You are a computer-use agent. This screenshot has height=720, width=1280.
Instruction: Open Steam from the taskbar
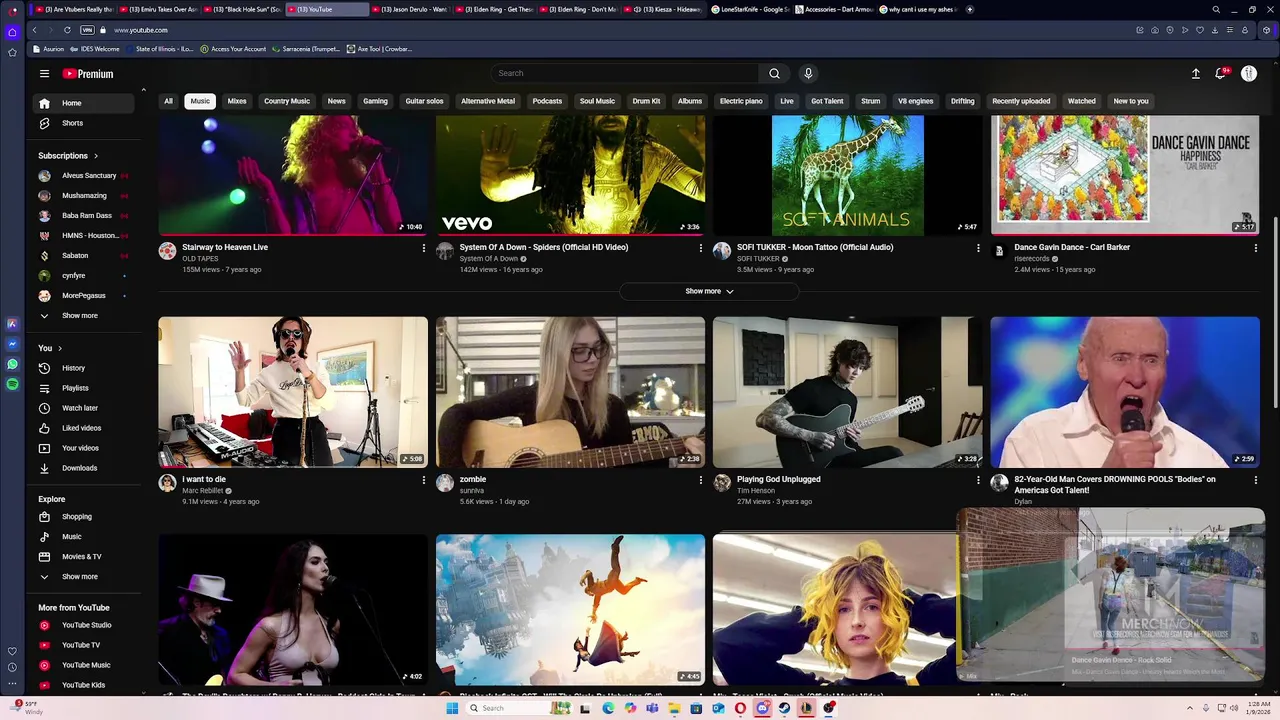point(784,708)
